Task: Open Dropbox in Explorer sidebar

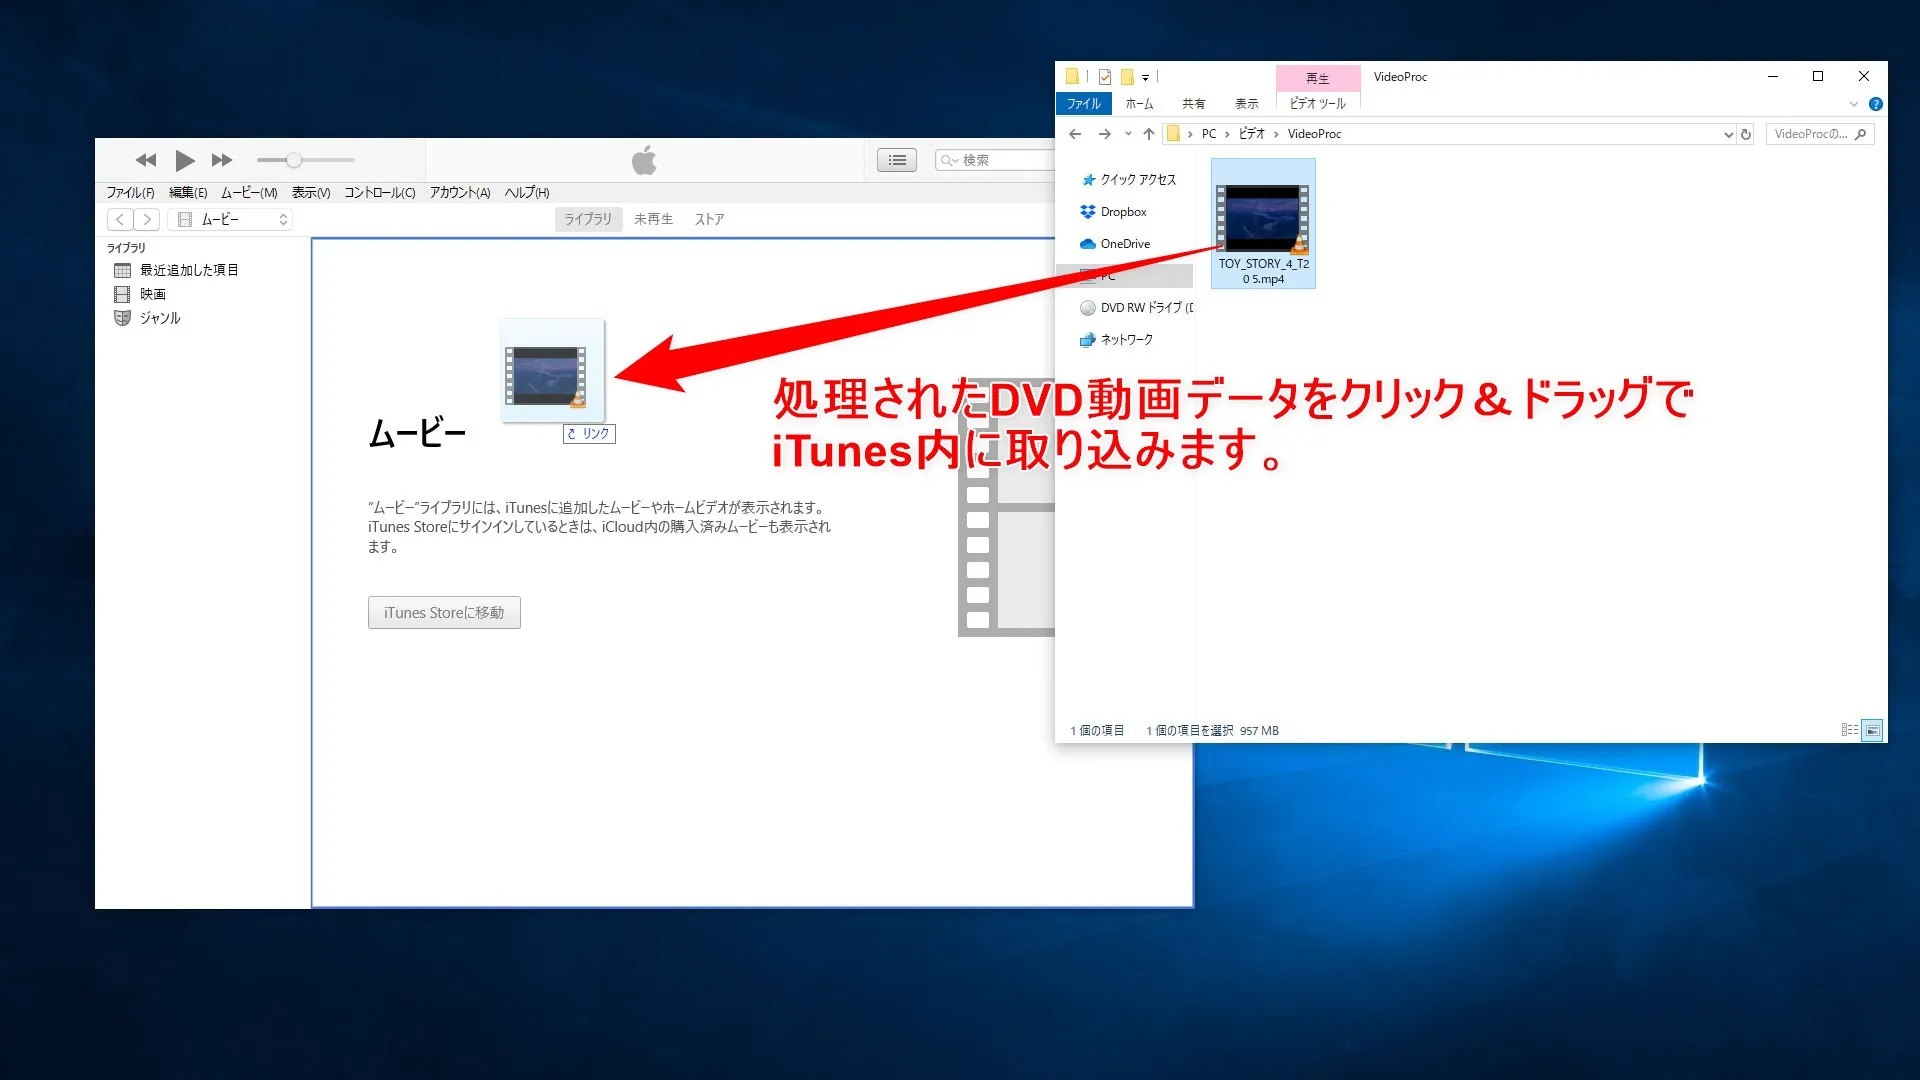Action: point(1114,212)
